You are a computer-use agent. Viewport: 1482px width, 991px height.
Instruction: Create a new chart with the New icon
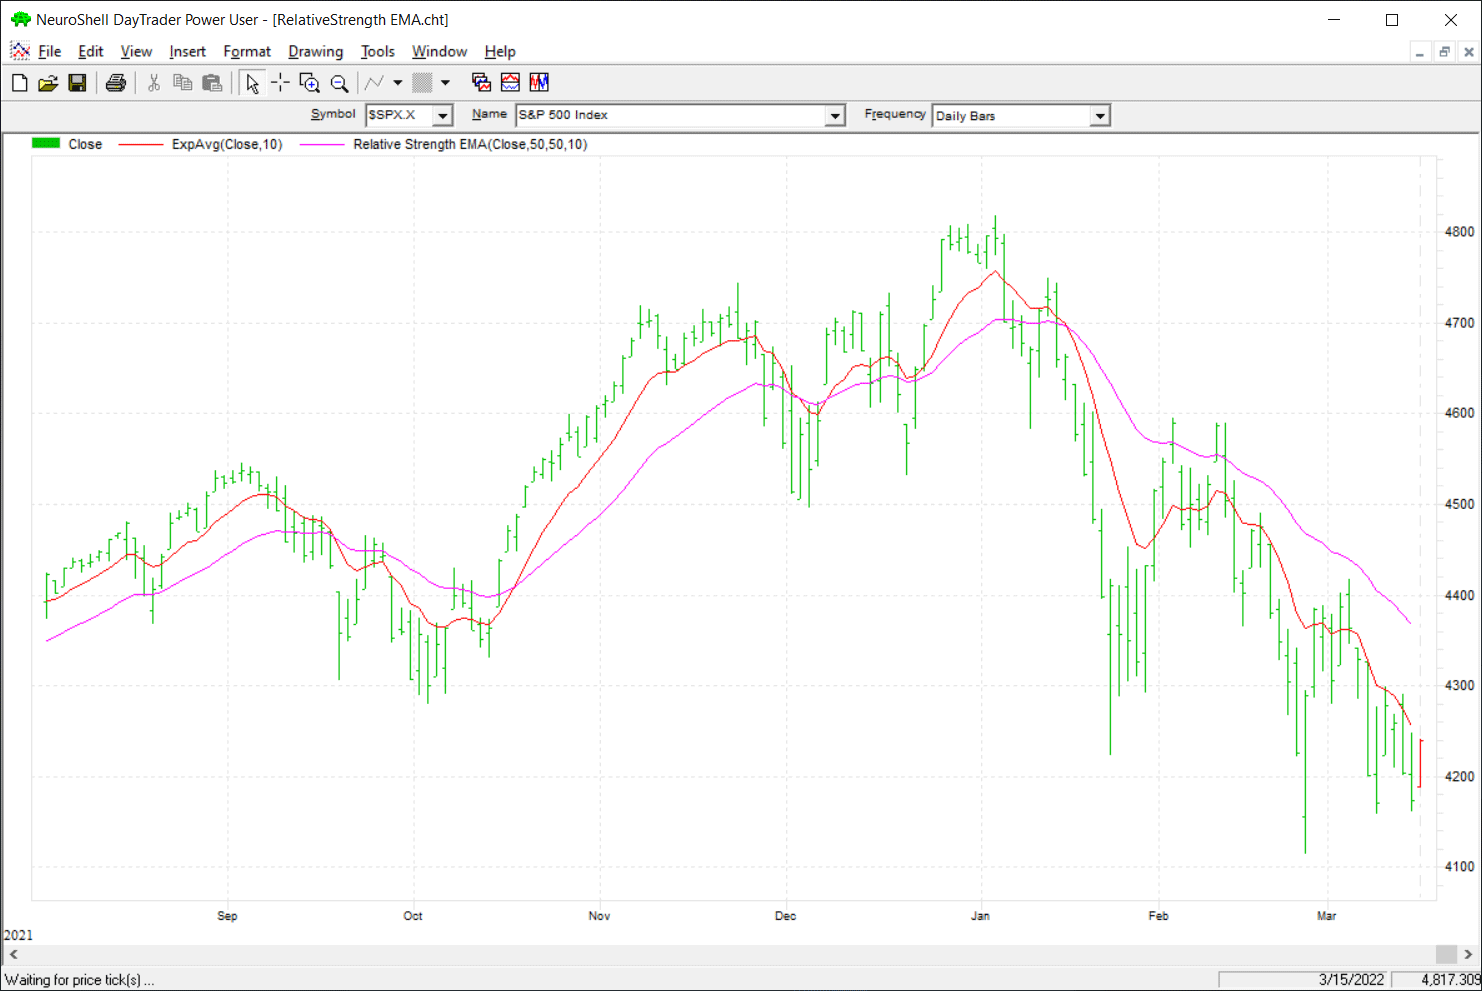pyautogui.click(x=19, y=83)
